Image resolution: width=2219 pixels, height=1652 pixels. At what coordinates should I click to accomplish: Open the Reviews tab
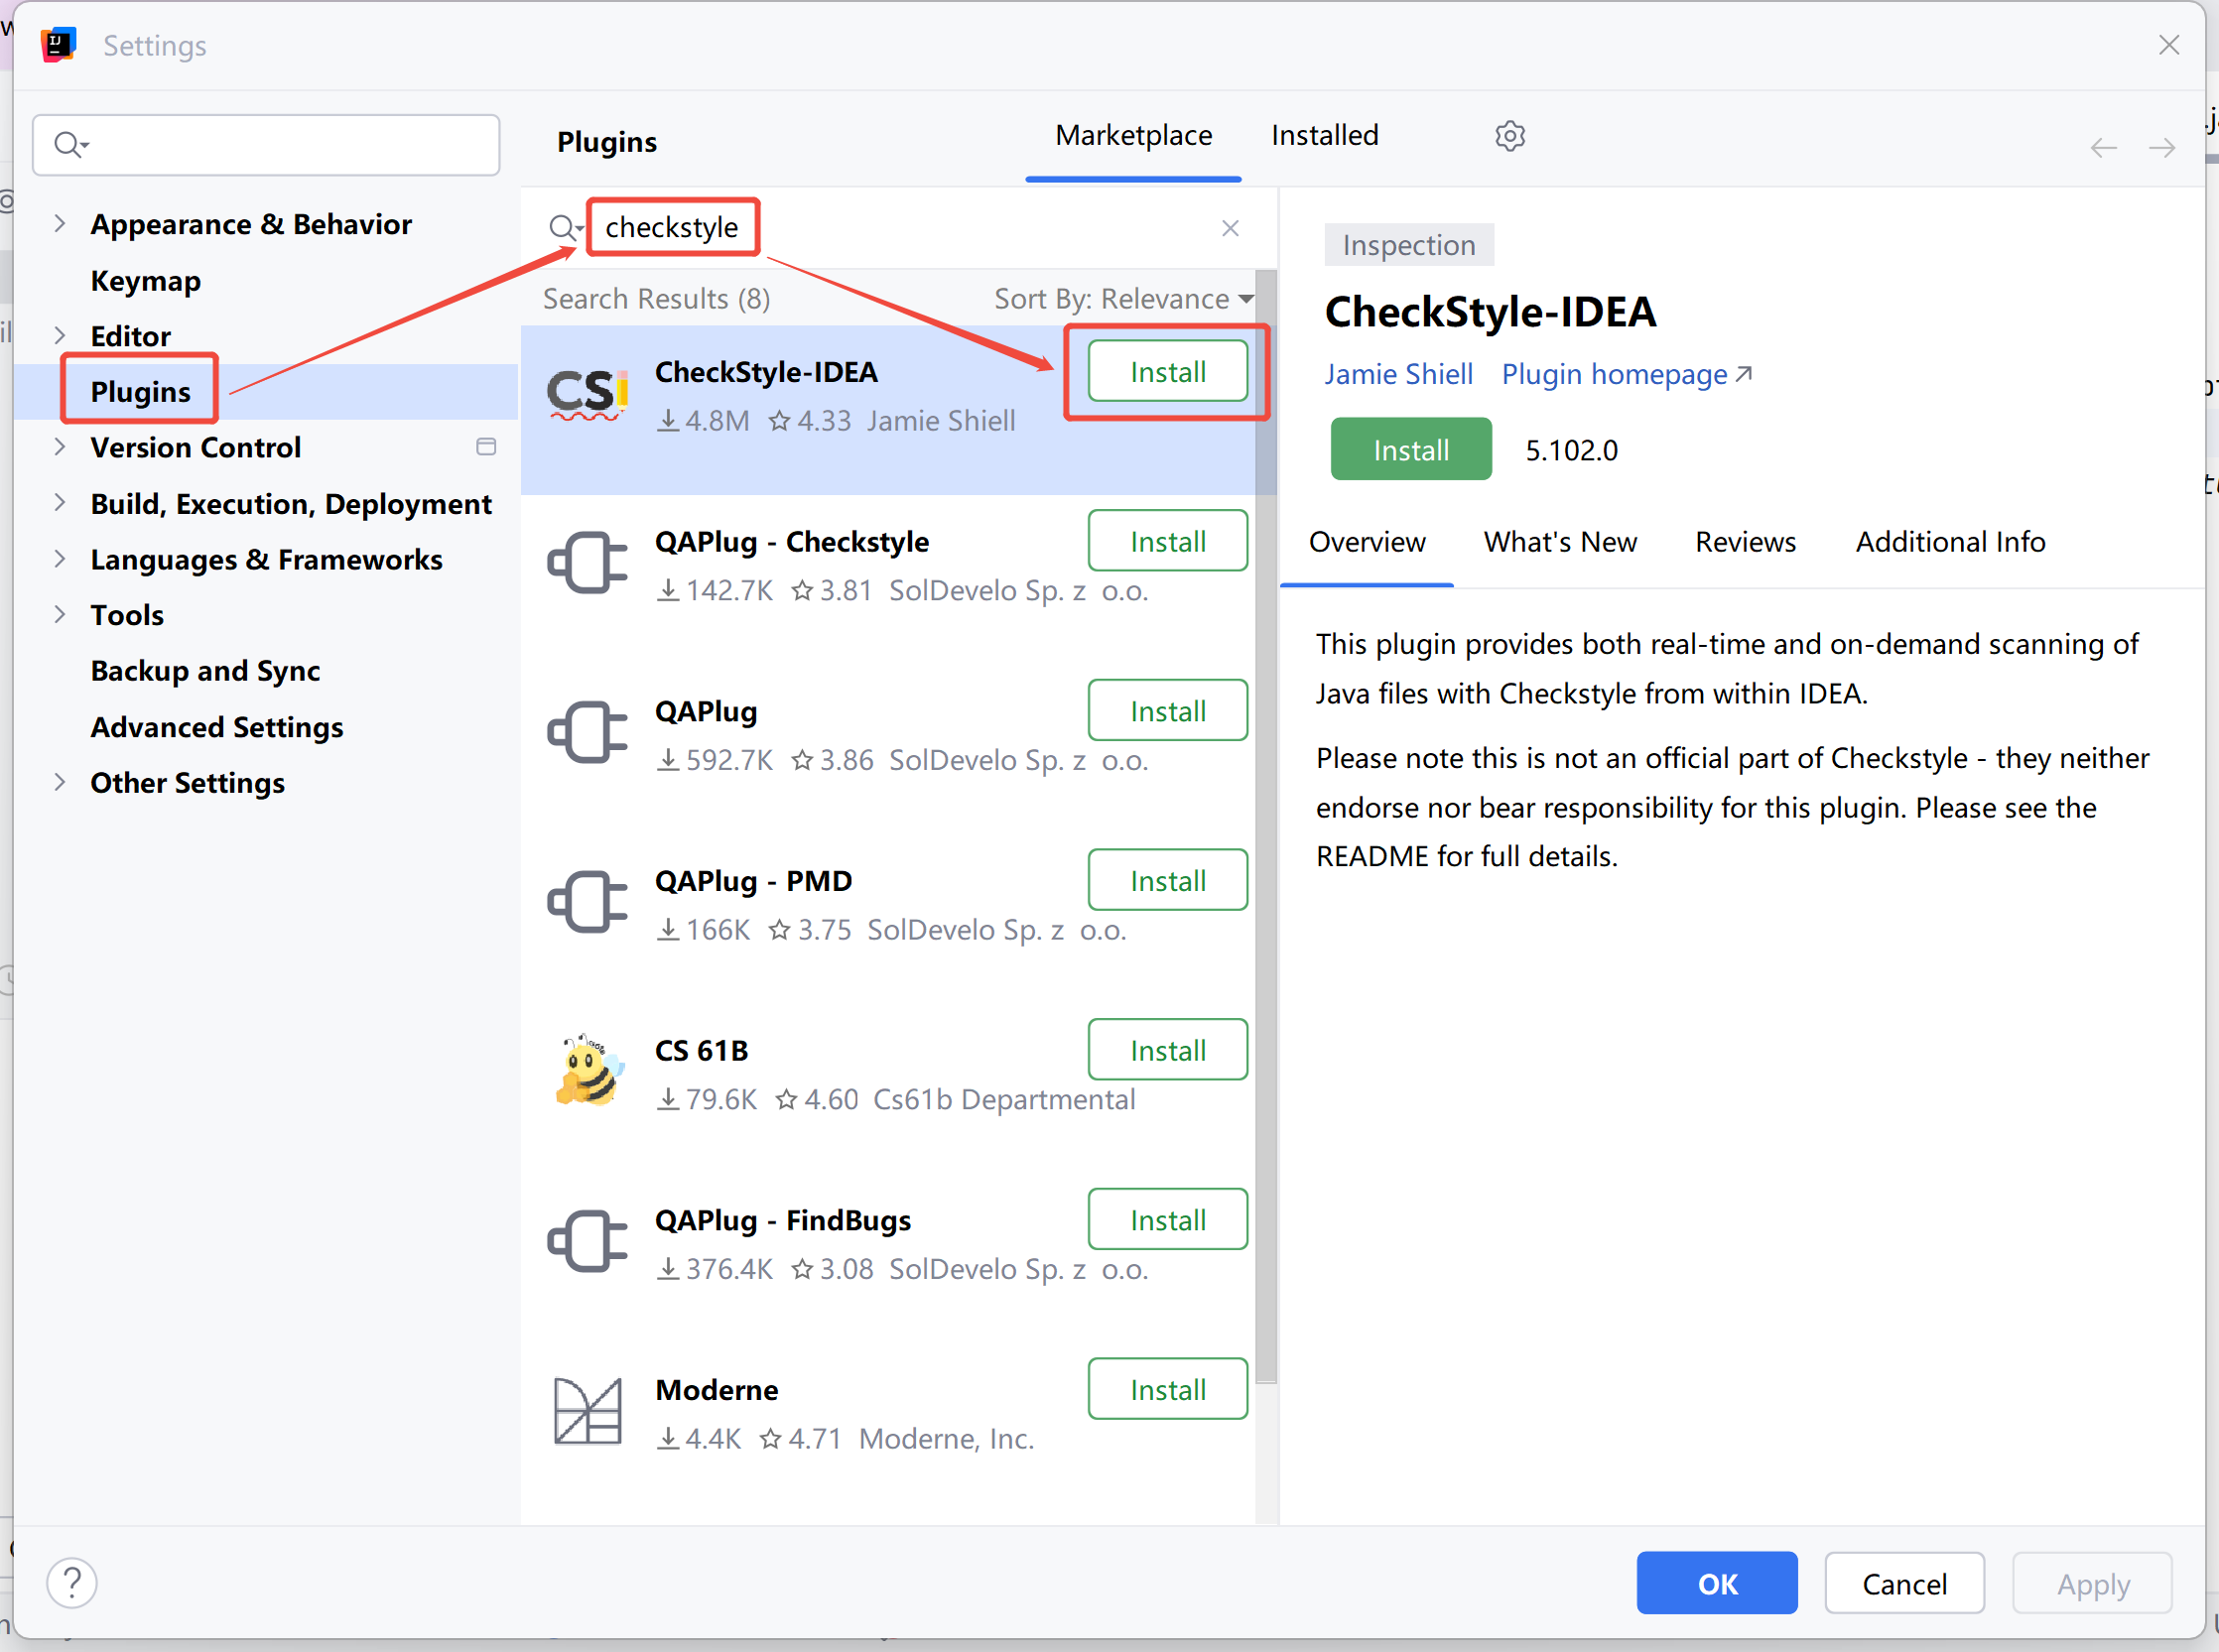[1745, 542]
